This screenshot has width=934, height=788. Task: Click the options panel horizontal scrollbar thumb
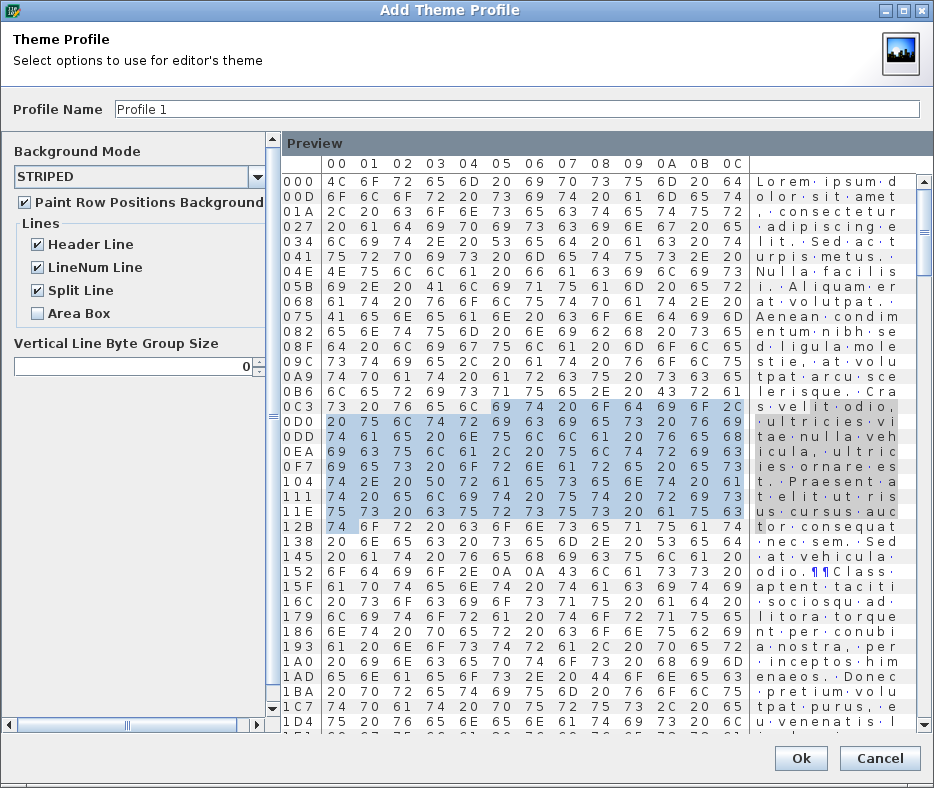tap(126, 725)
